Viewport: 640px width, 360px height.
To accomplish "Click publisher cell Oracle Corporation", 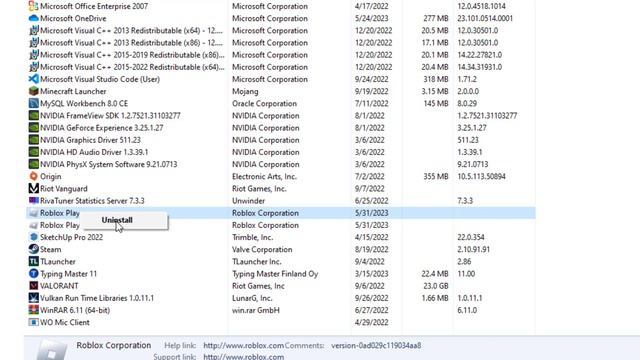I will (x=264, y=103).
